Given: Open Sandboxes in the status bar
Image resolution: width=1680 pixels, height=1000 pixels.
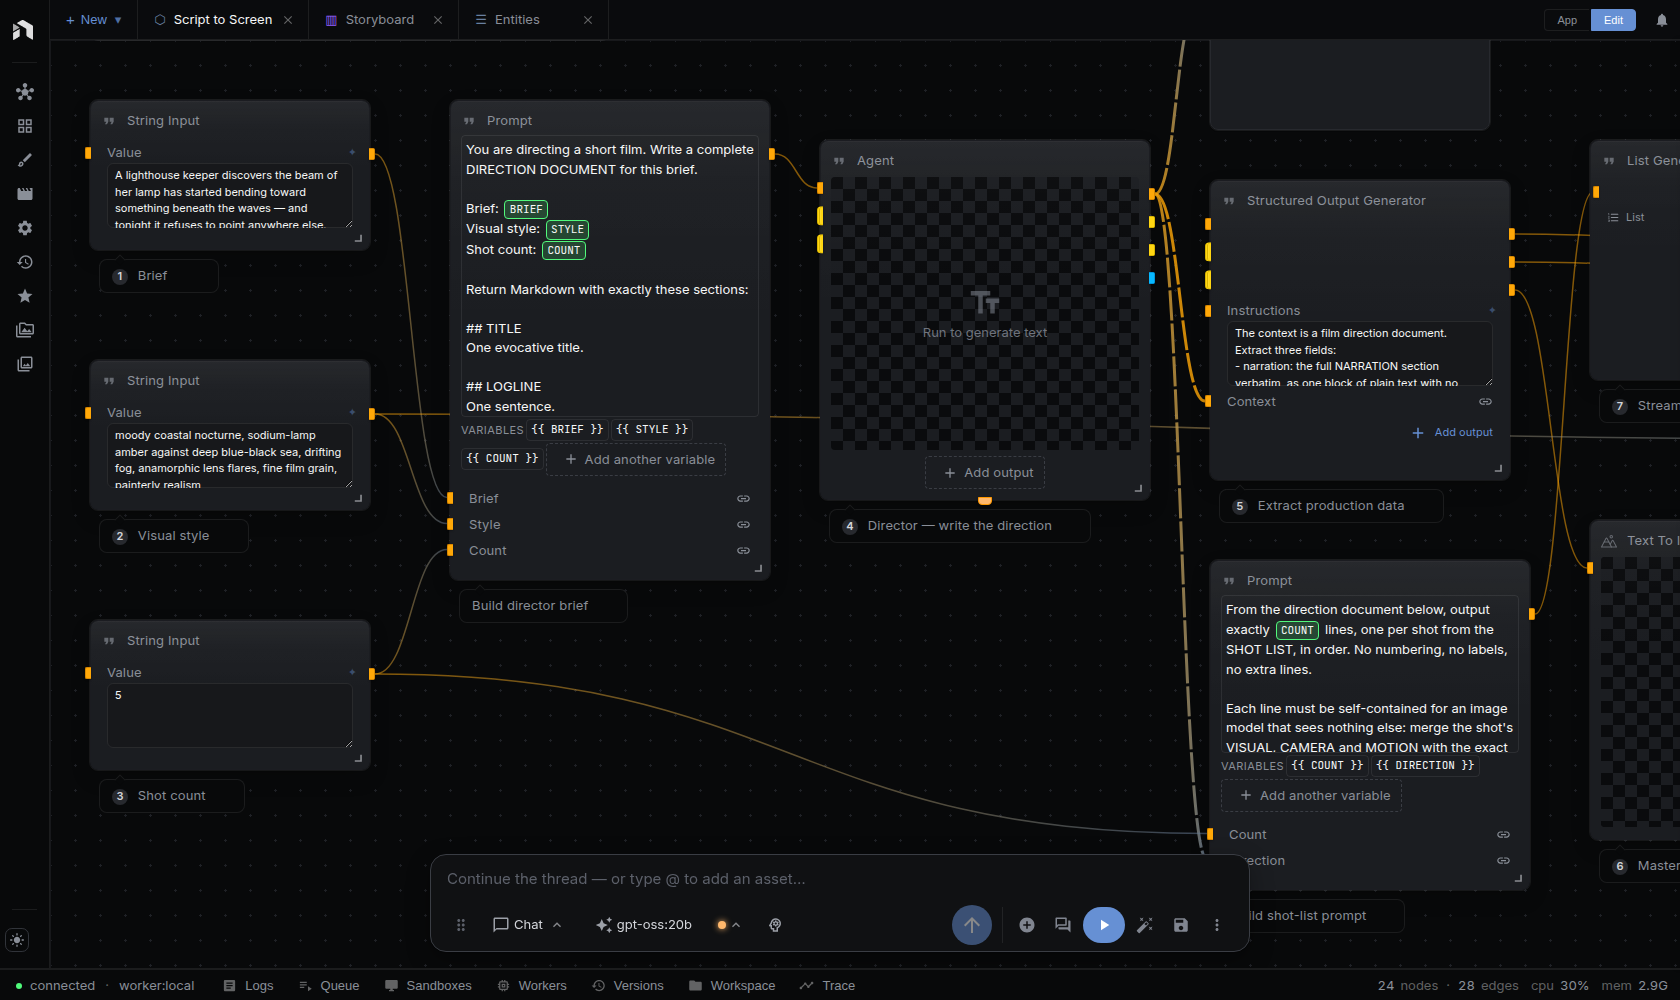Looking at the screenshot, I should (428, 986).
